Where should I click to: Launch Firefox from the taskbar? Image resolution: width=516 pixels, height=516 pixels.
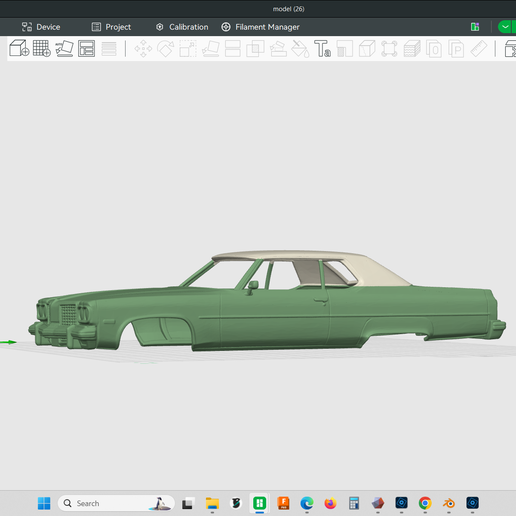point(331,503)
